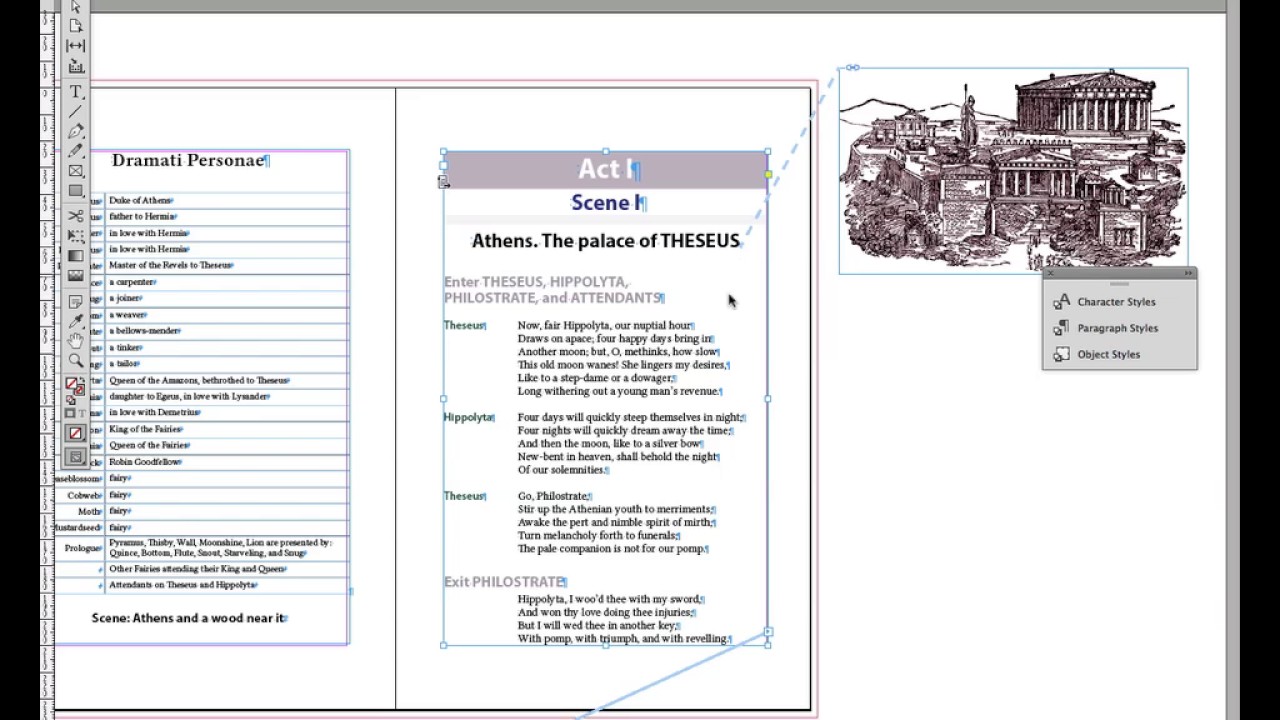
Task: Click 'Athens. The palace of THESEUS' line
Action: [x=606, y=241]
